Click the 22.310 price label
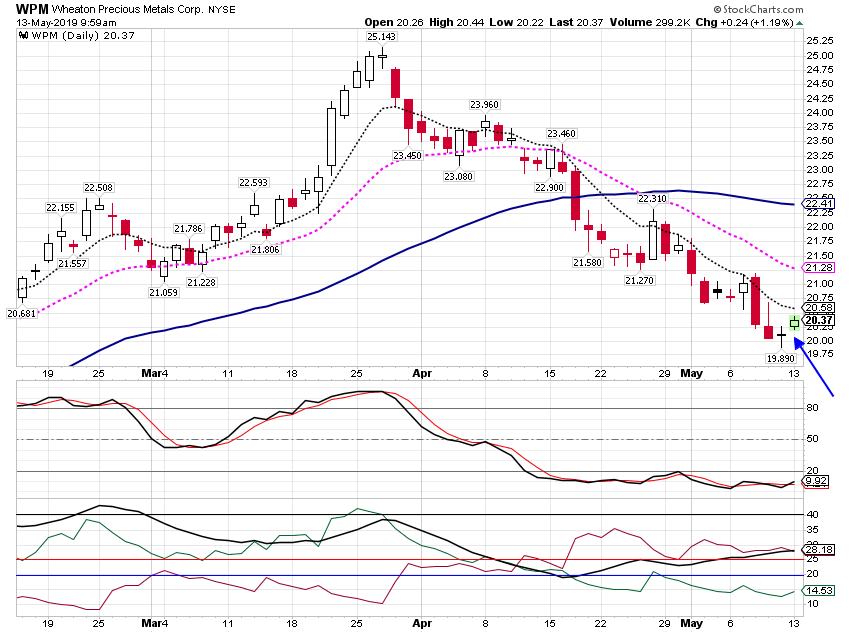The height and width of the screenshot is (633, 850). click(652, 198)
